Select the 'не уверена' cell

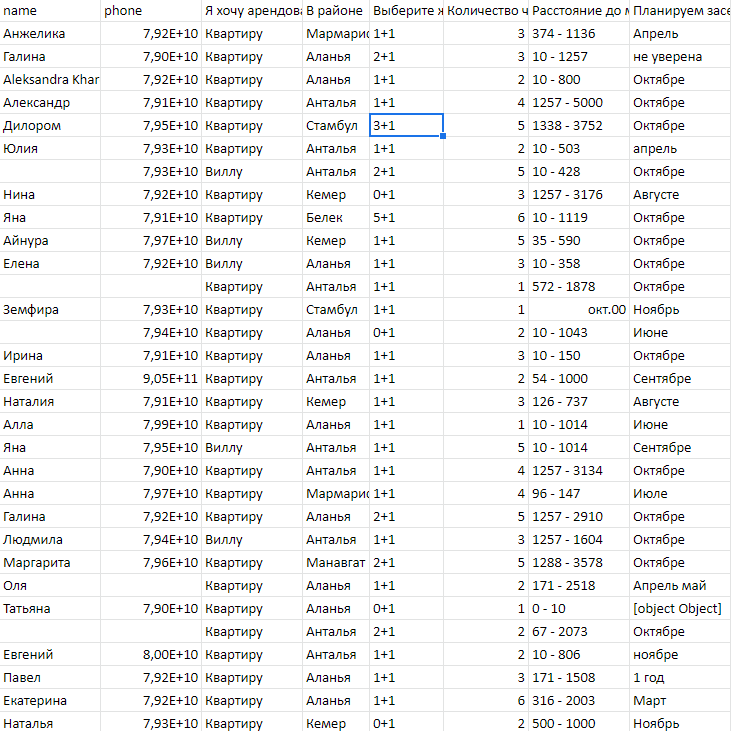[x=679, y=57]
